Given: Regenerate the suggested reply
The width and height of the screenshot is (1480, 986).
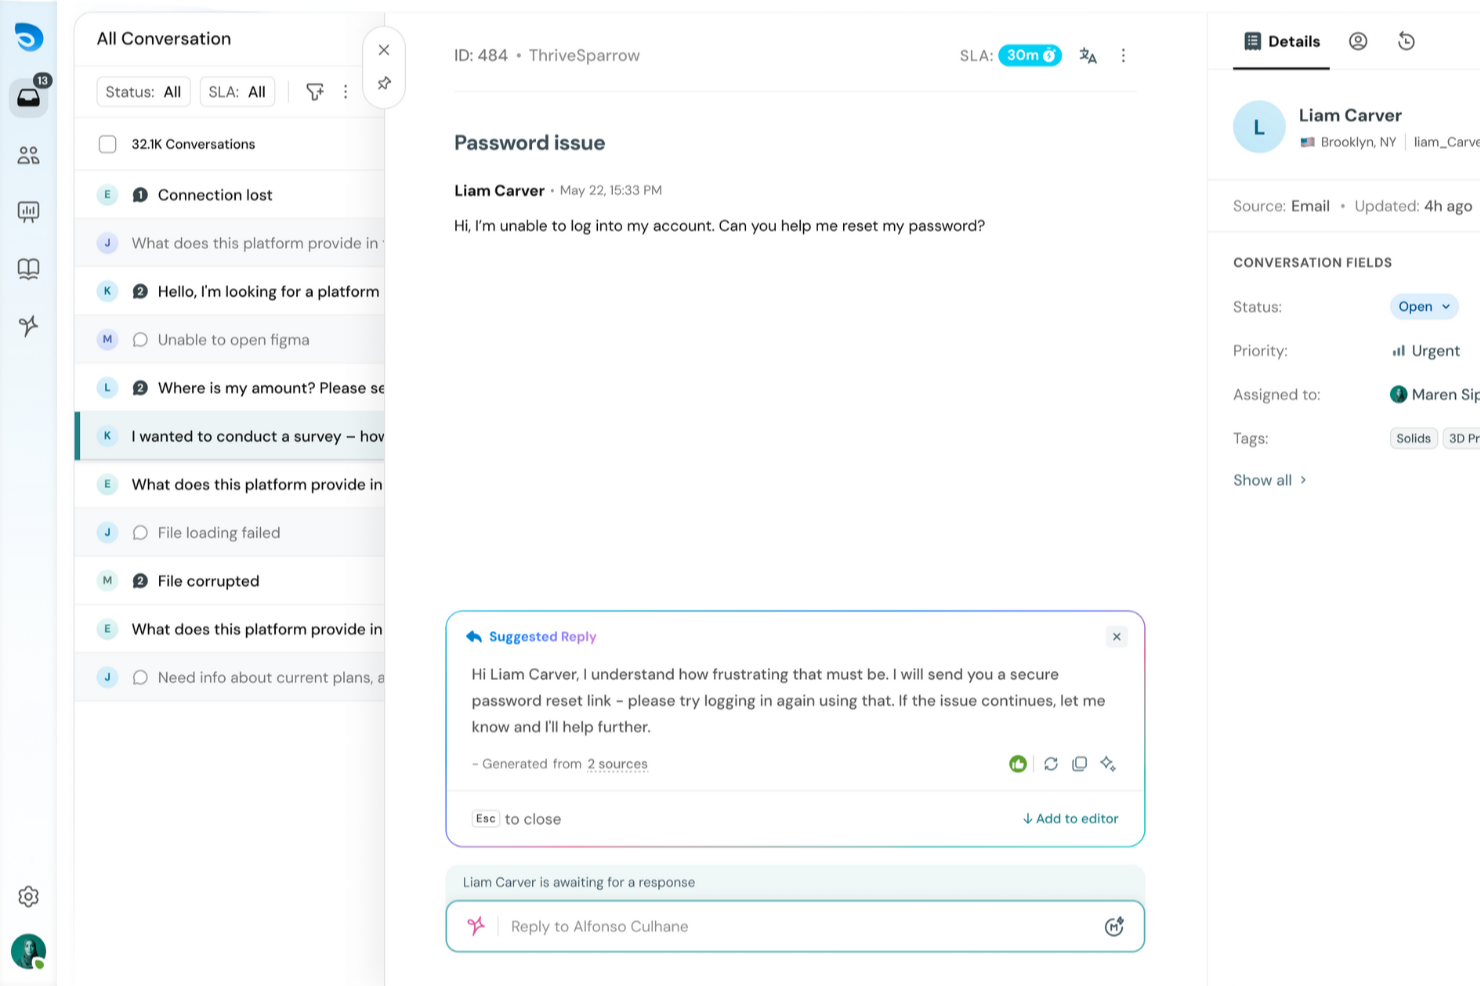Looking at the screenshot, I should 1050,763.
